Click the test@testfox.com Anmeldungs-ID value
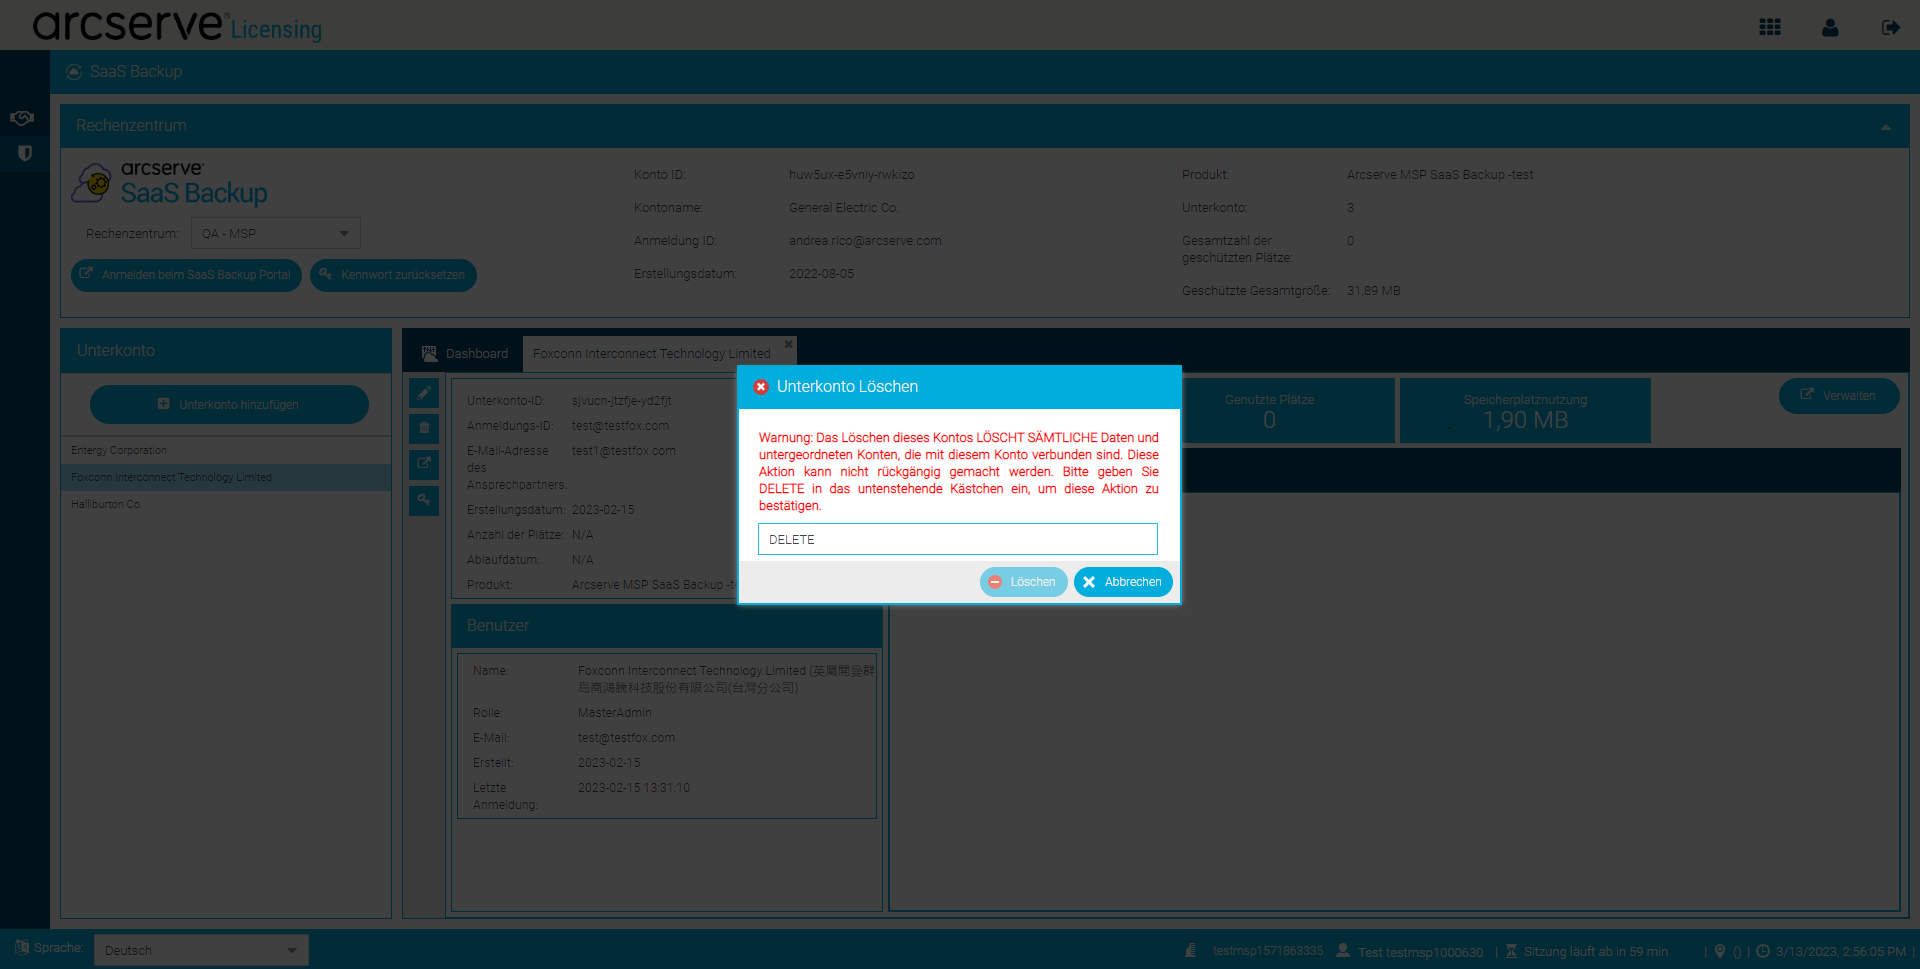The image size is (1920, 969). coord(620,426)
